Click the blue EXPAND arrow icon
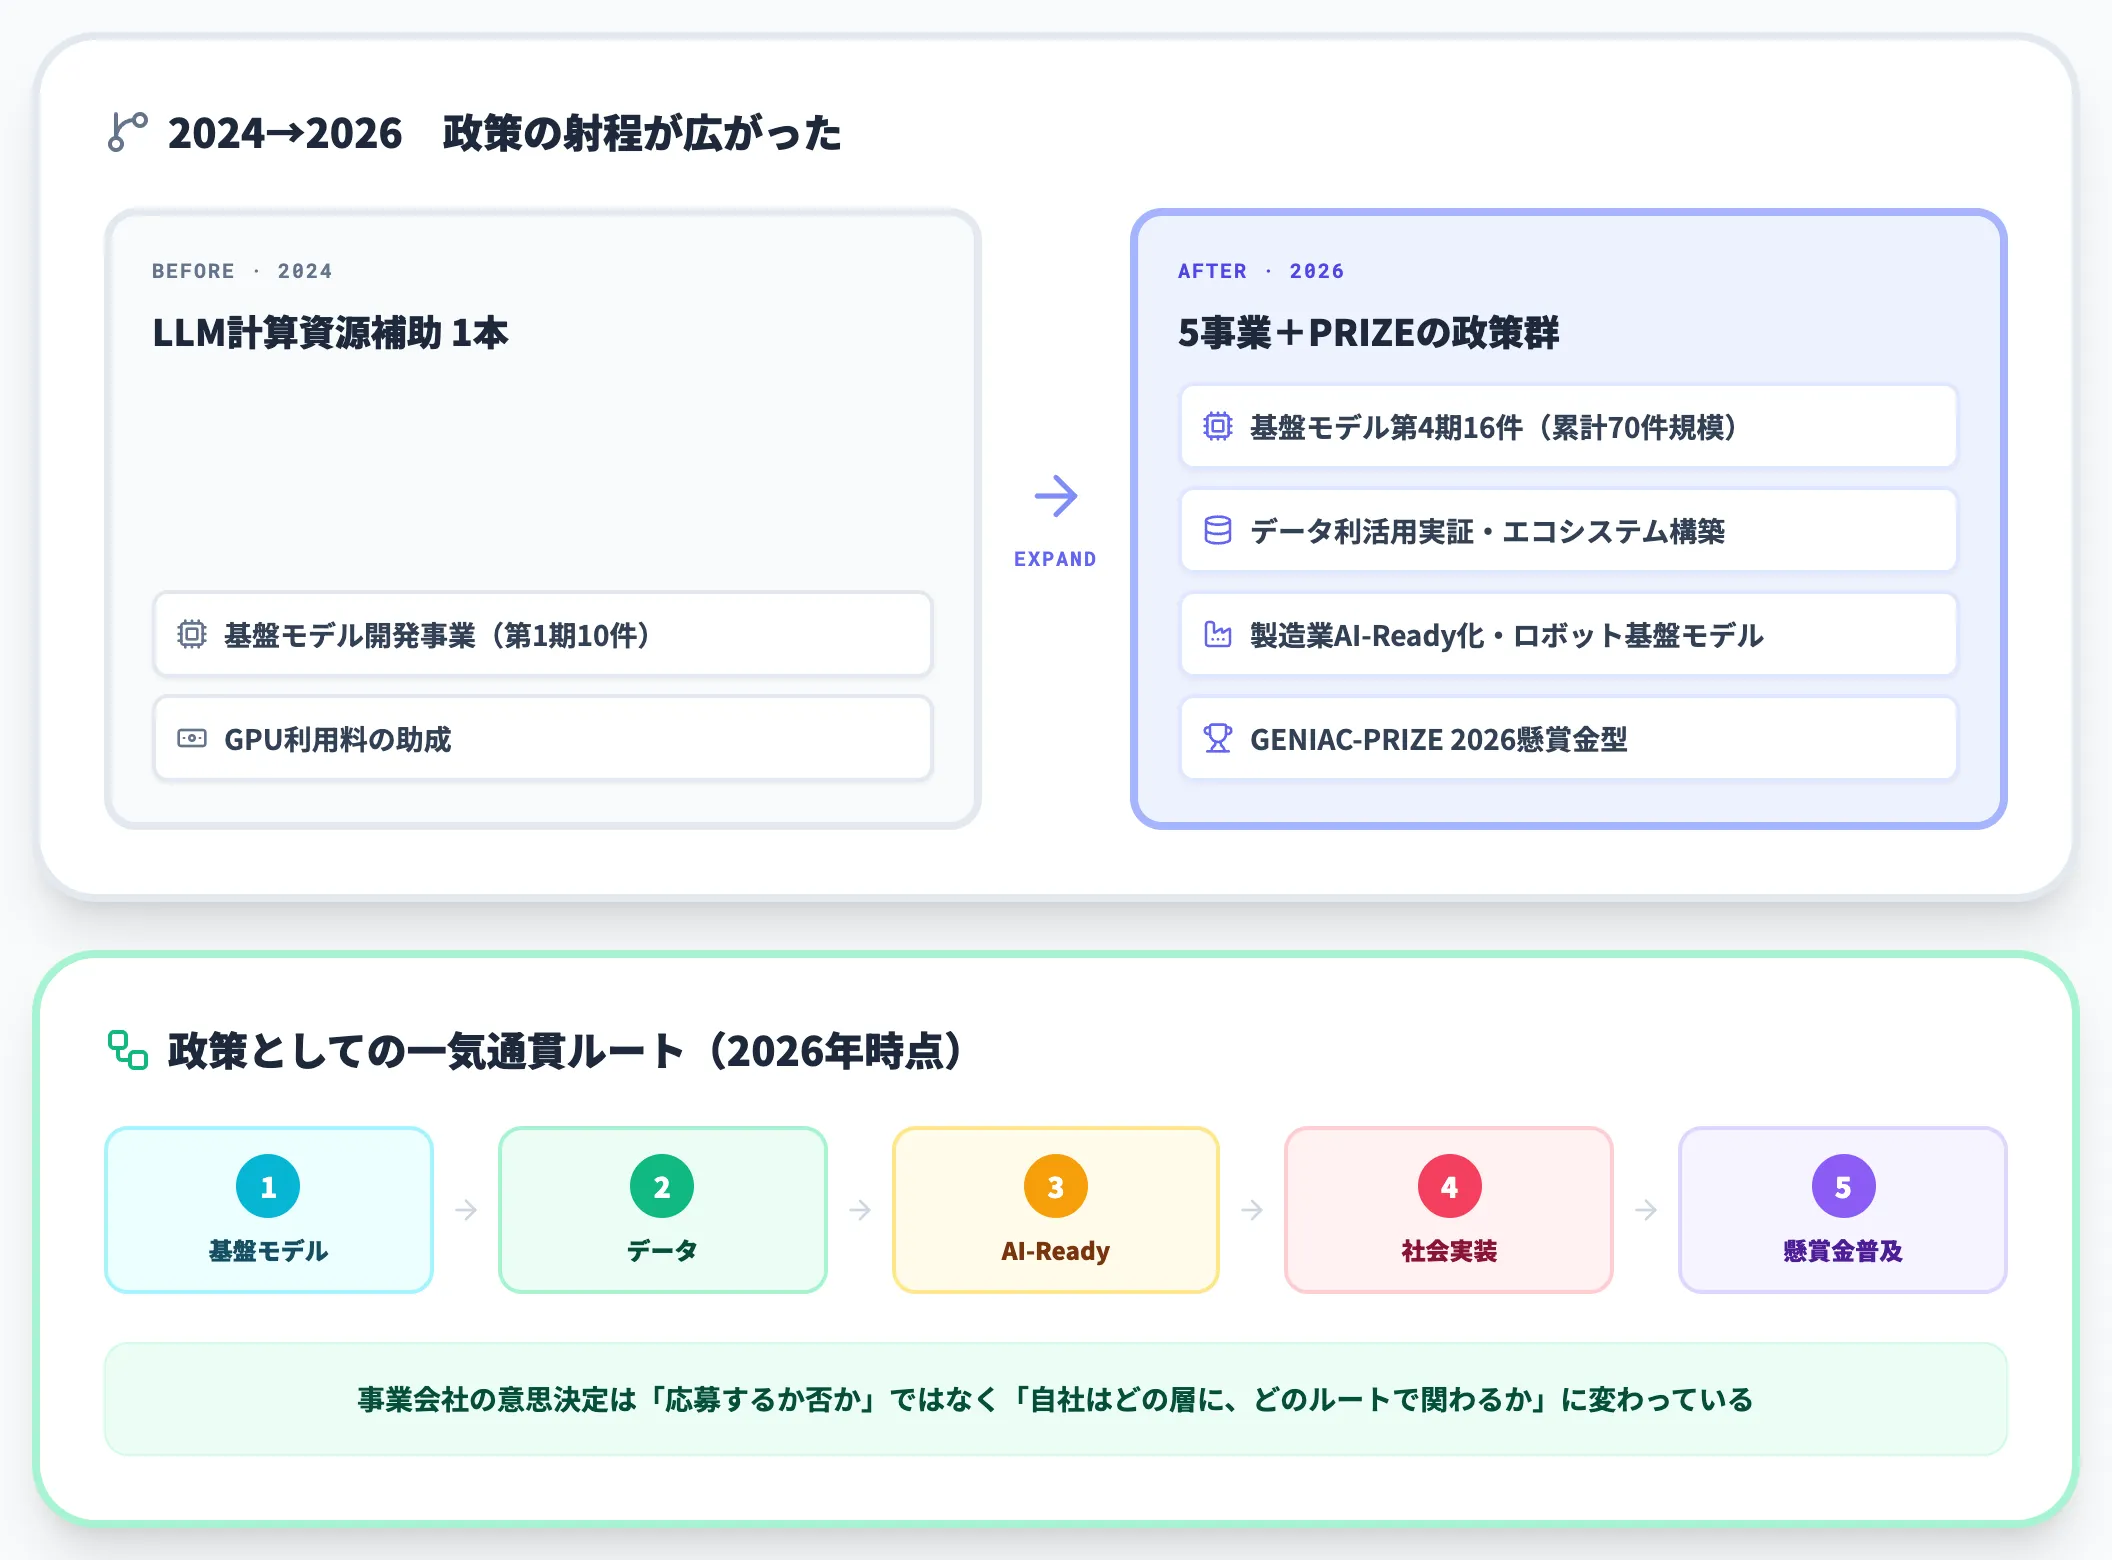The height and width of the screenshot is (1560, 2112). coord(1055,496)
